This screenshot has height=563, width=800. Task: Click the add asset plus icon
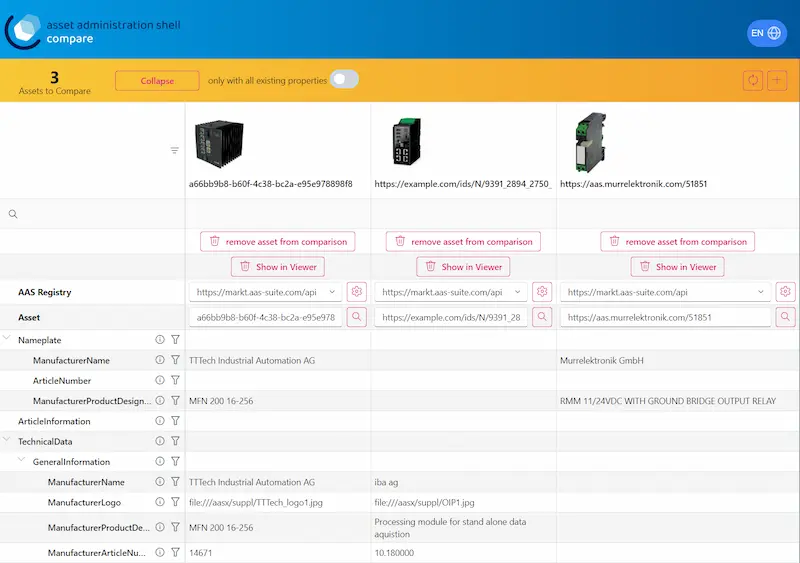(777, 81)
